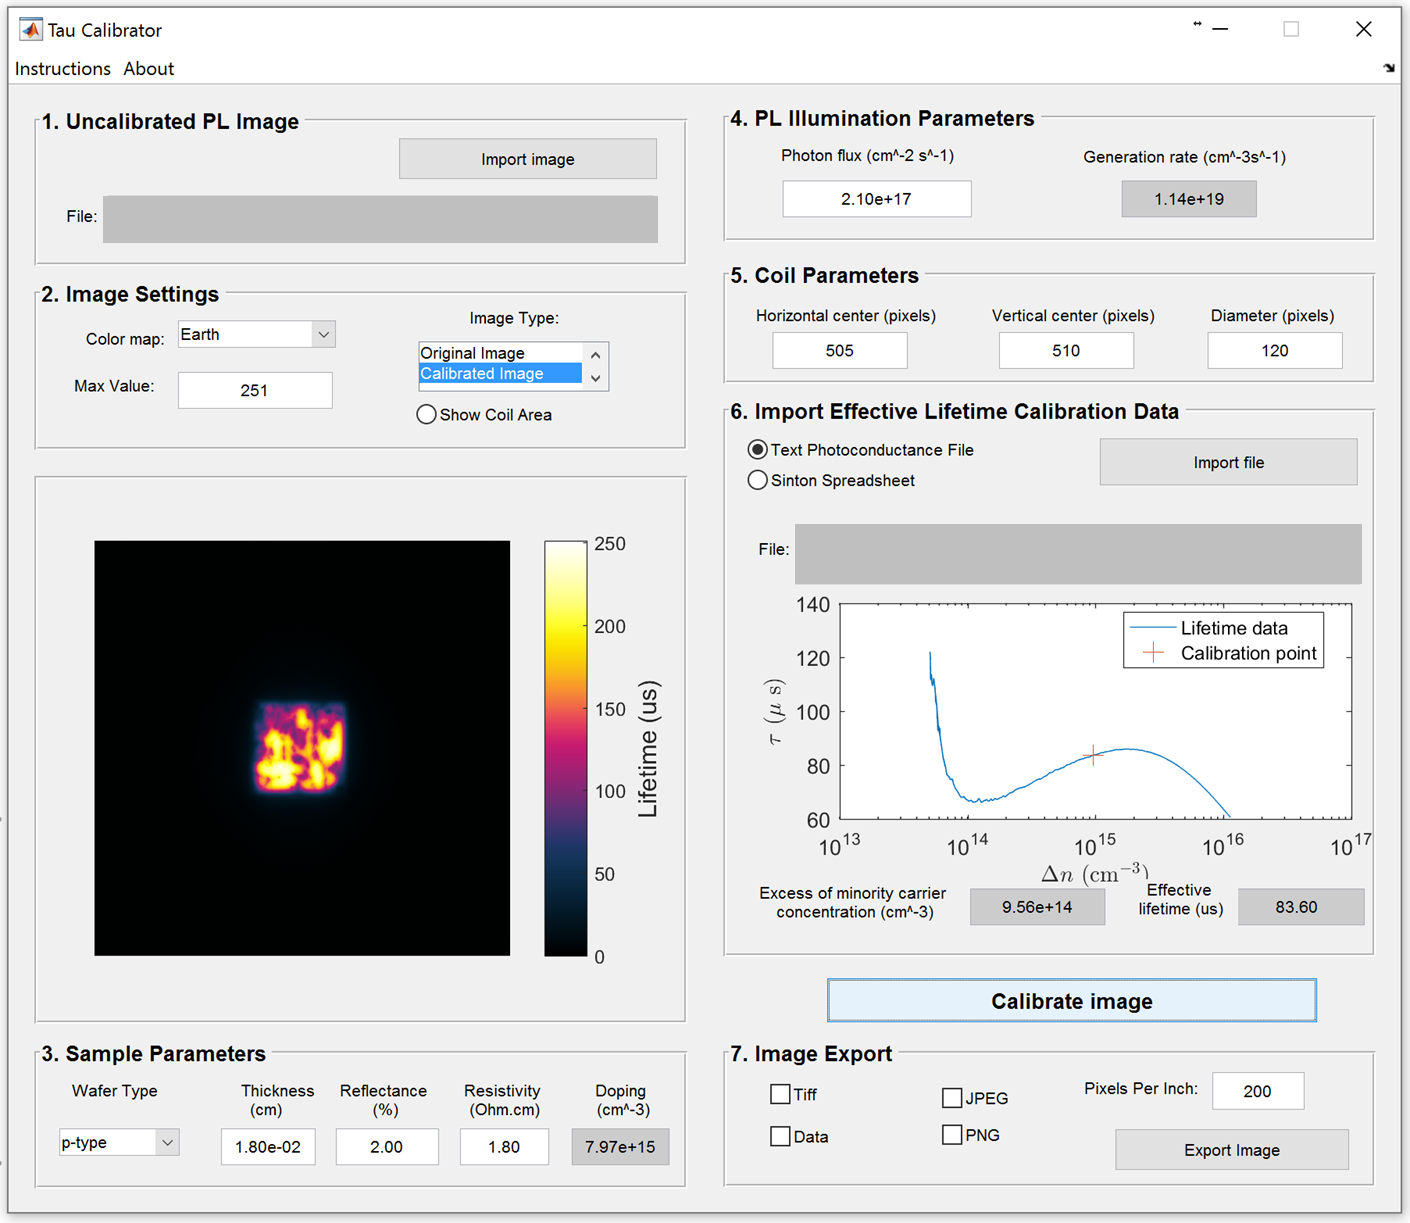Select the Sinton Spreadsheet radio button
Screen dimensions: 1410x1223
tap(758, 481)
